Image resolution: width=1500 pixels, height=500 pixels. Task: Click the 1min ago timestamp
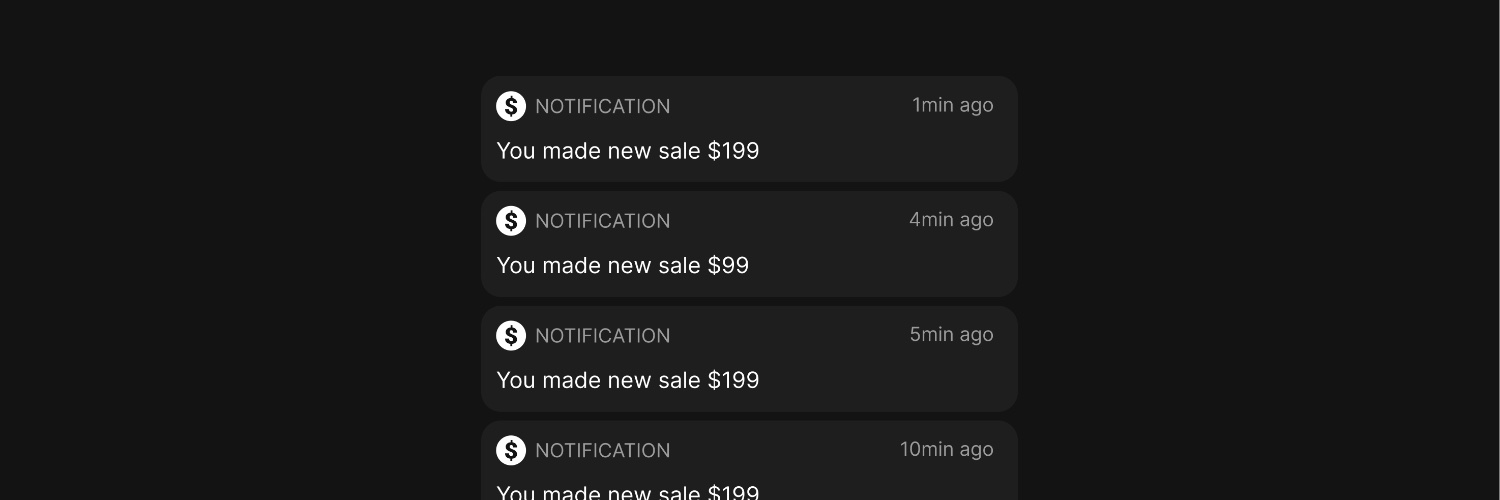point(953,106)
